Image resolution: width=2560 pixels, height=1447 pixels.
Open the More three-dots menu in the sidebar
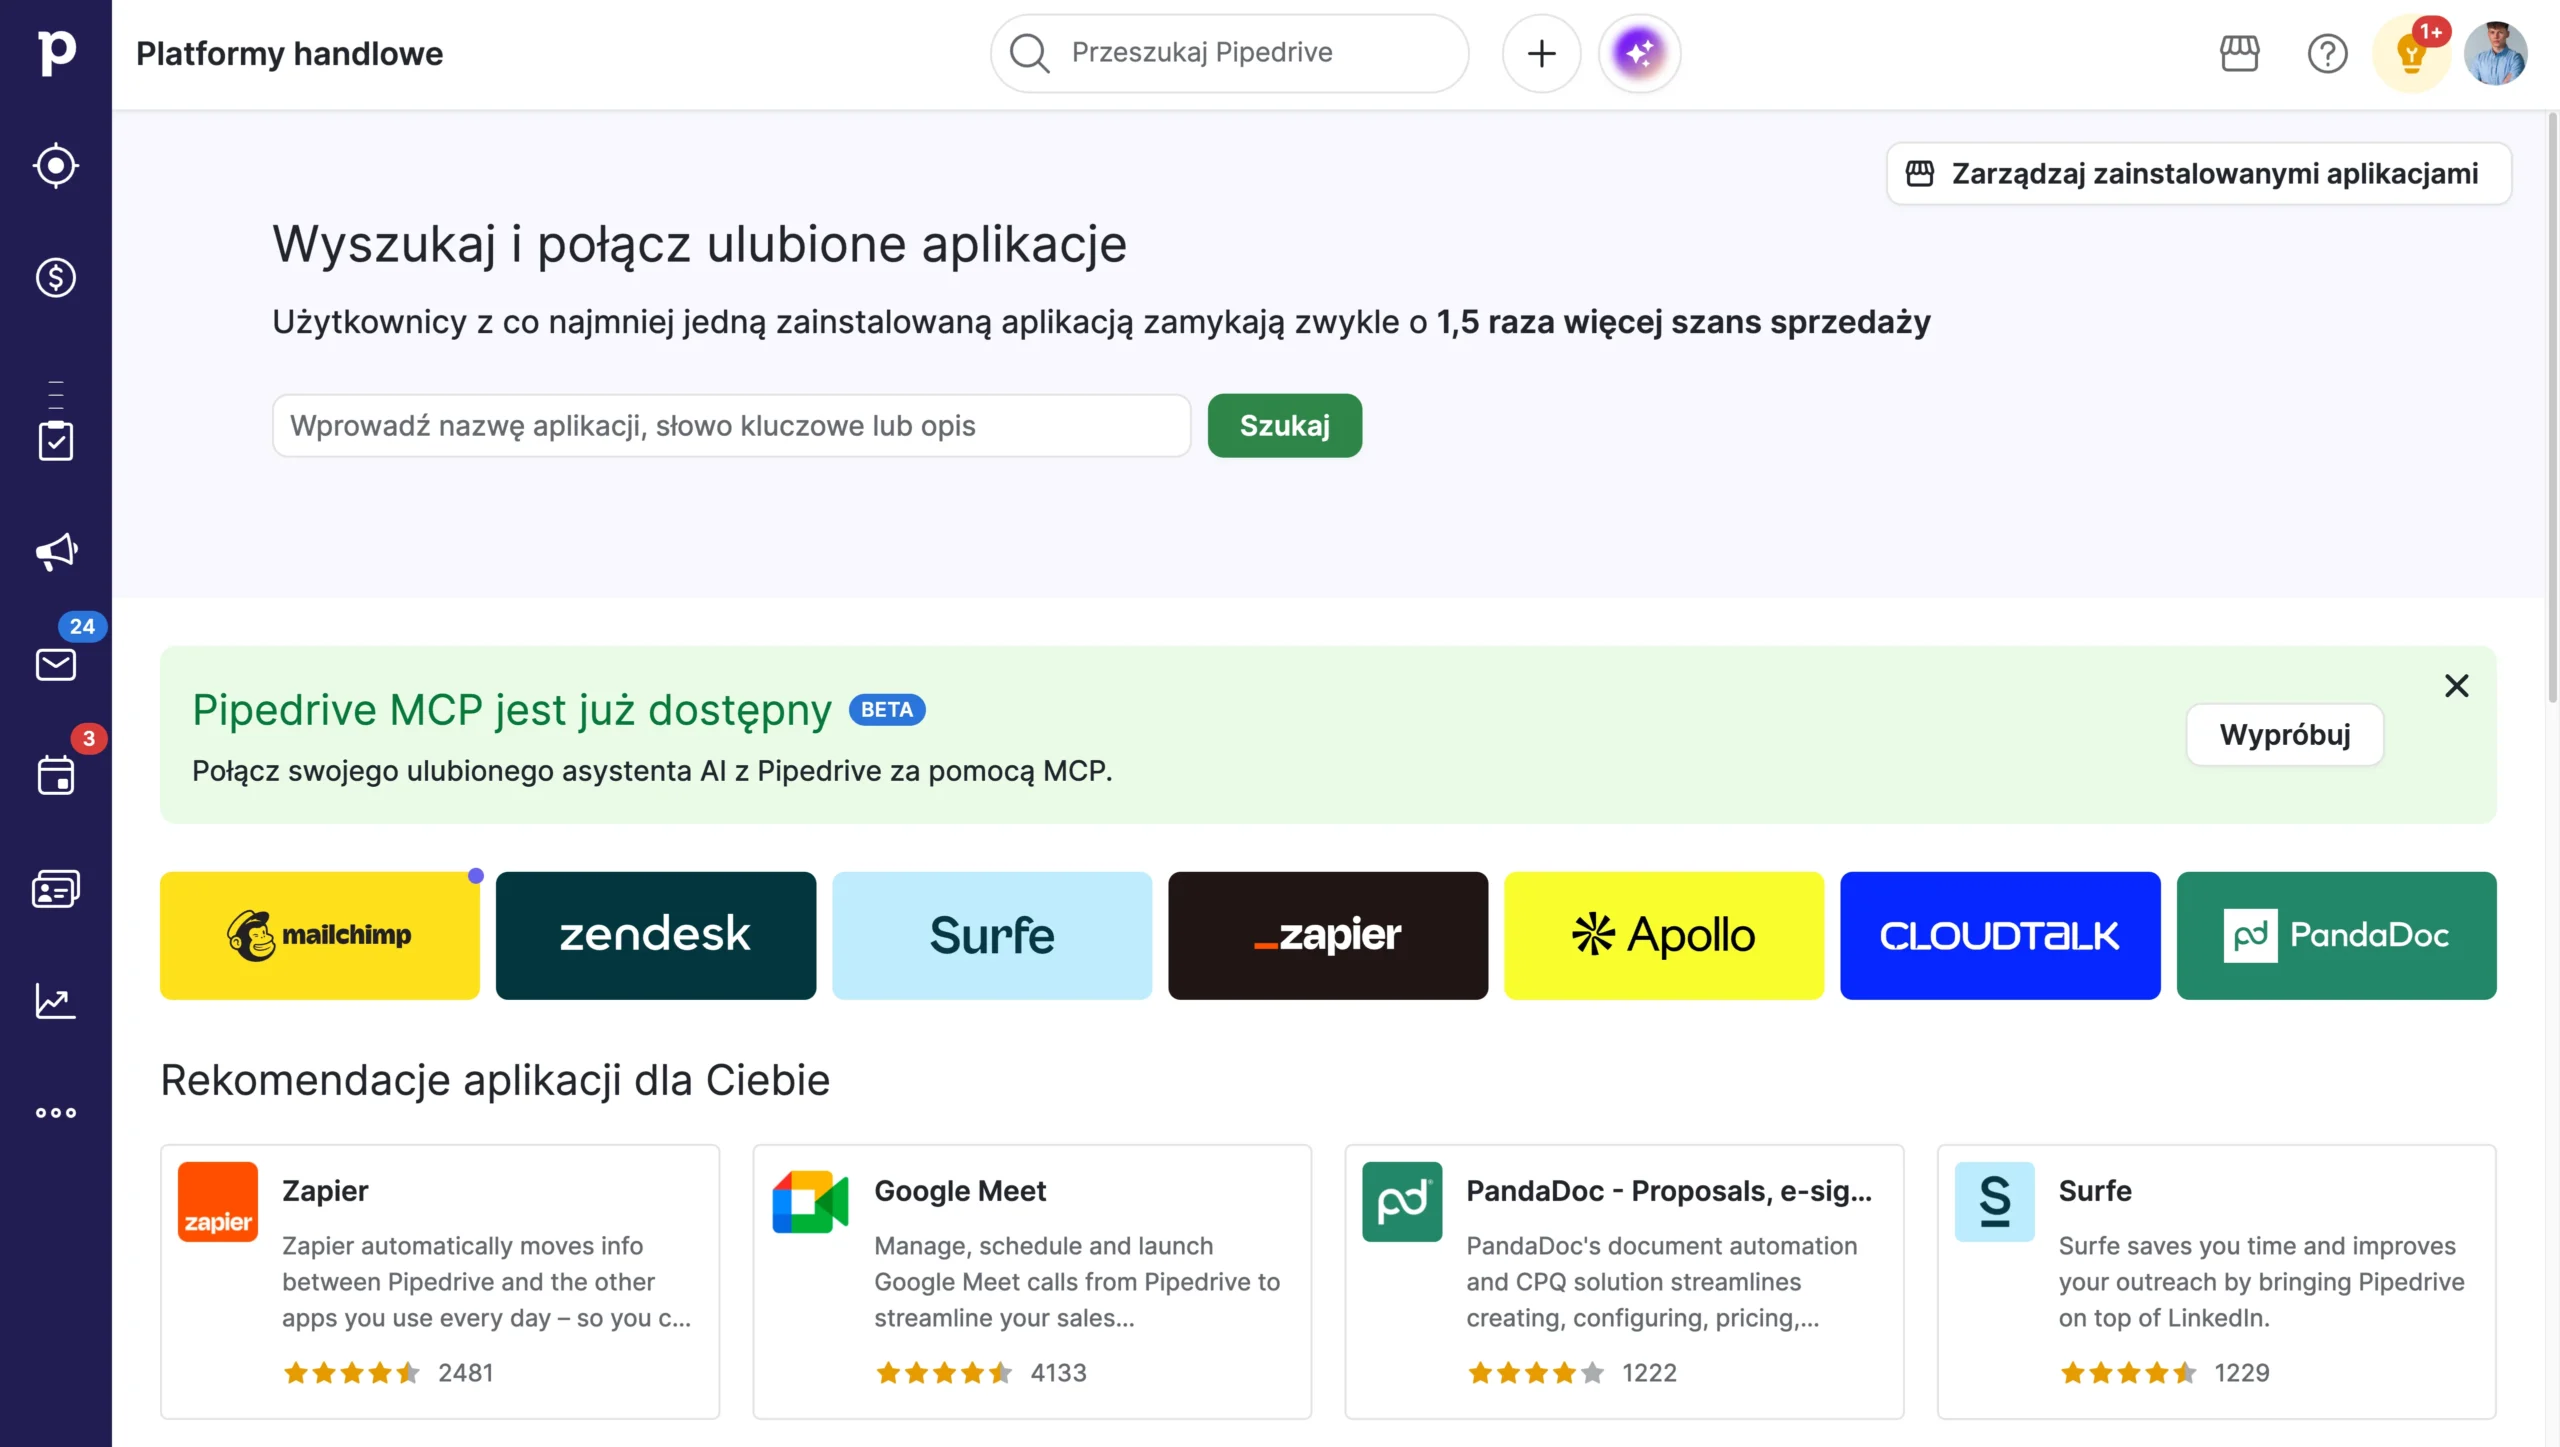[x=56, y=1113]
